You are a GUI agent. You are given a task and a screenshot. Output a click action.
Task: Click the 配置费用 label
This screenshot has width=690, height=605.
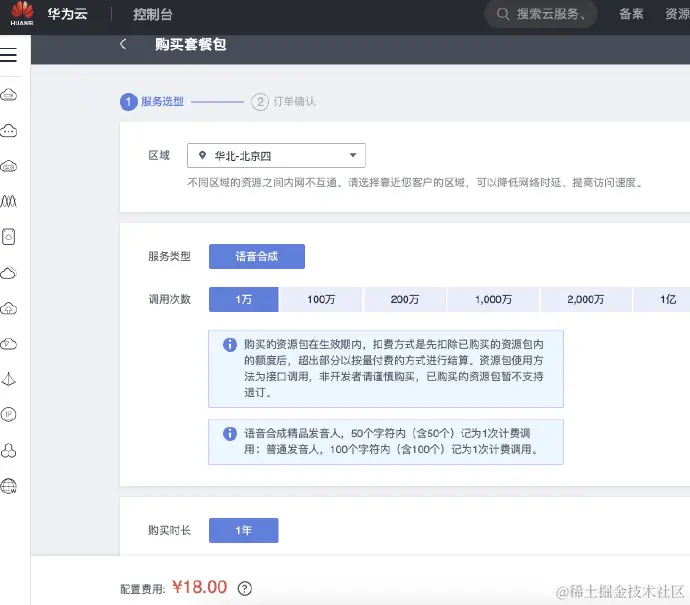(x=143, y=589)
